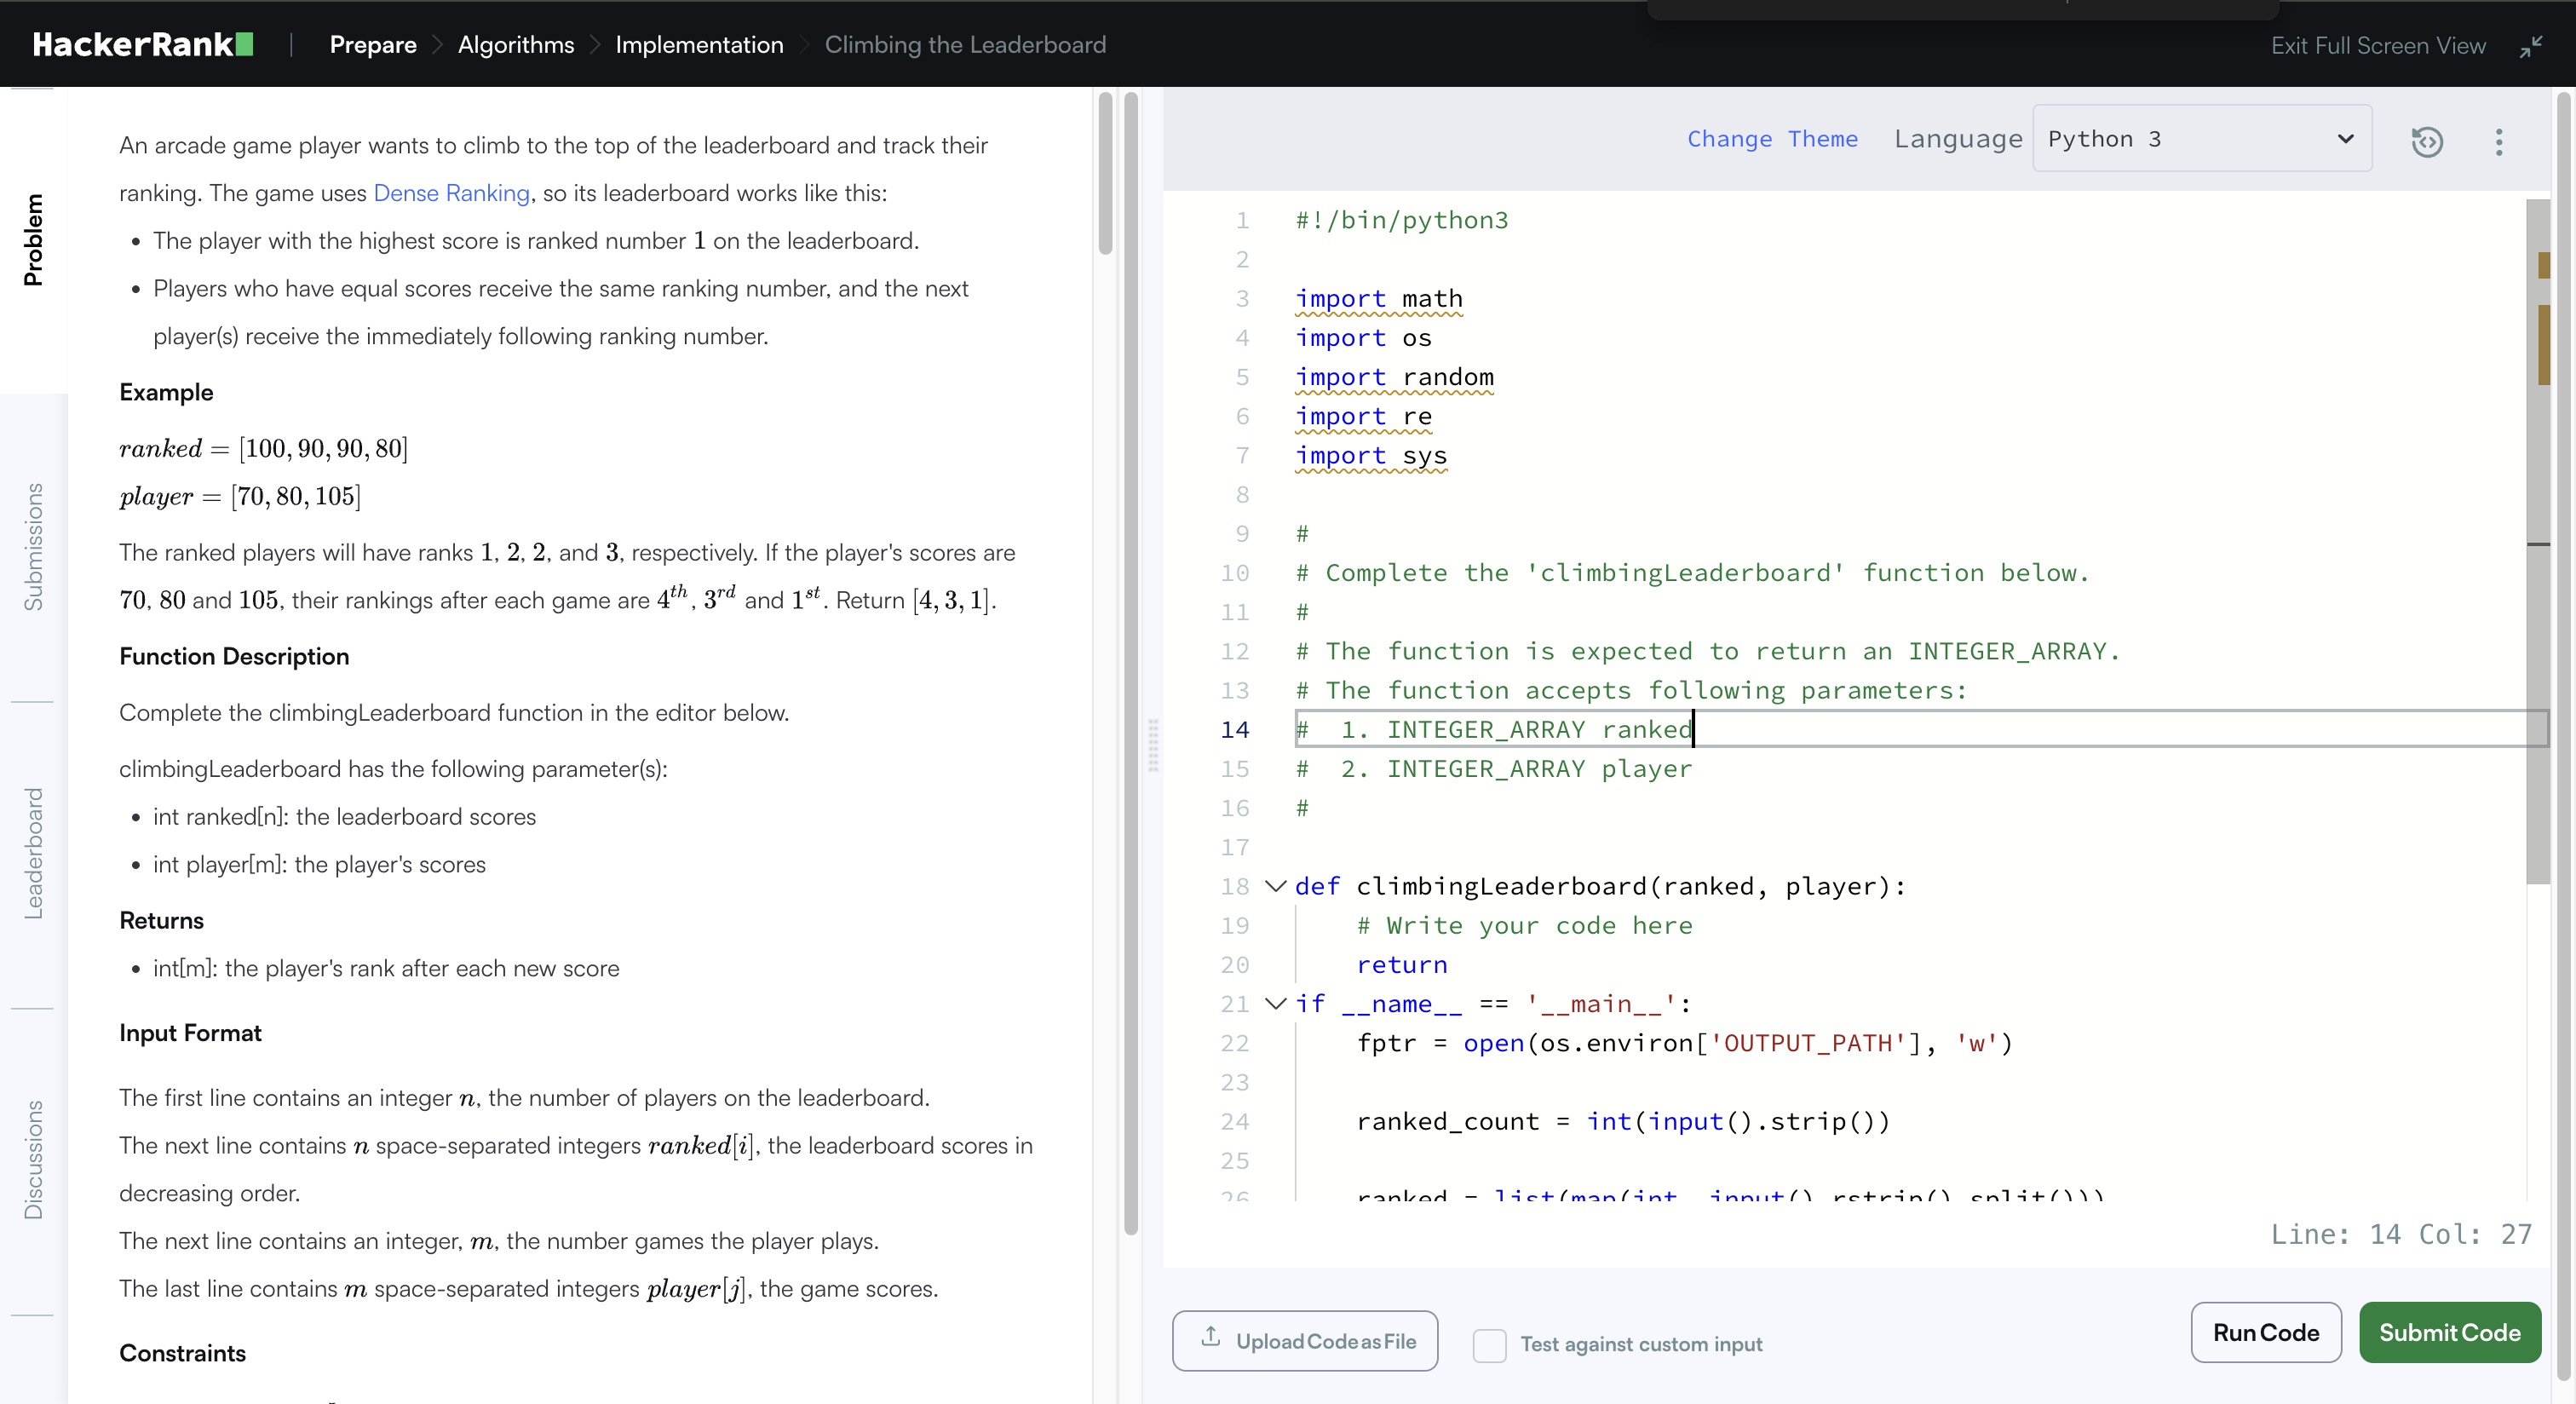2576x1404 pixels.
Task: Click the problem description scrollbar
Action: coord(1105,175)
